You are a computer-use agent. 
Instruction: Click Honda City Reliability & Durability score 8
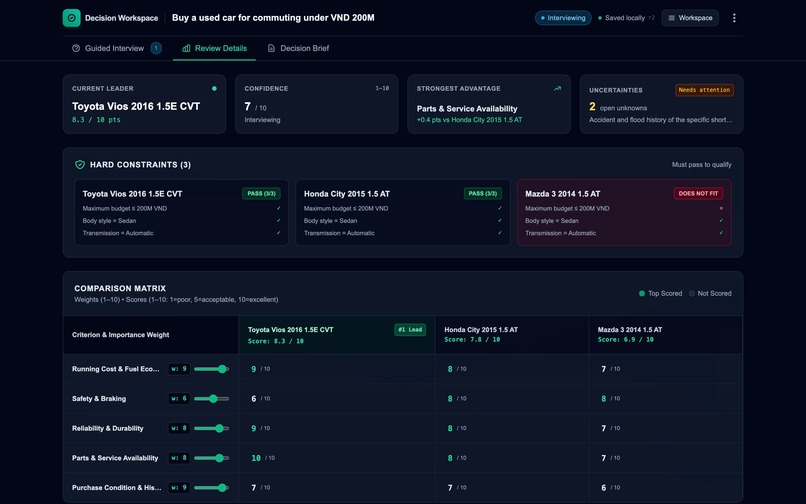click(450, 428)
